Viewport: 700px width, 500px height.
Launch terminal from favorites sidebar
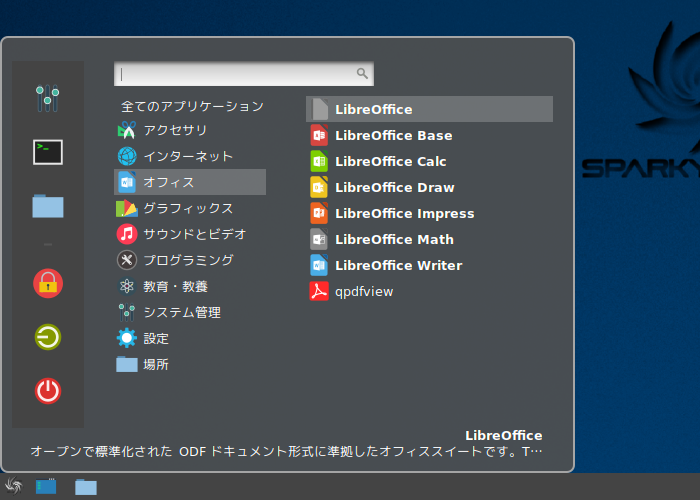[x=48, y=152]
